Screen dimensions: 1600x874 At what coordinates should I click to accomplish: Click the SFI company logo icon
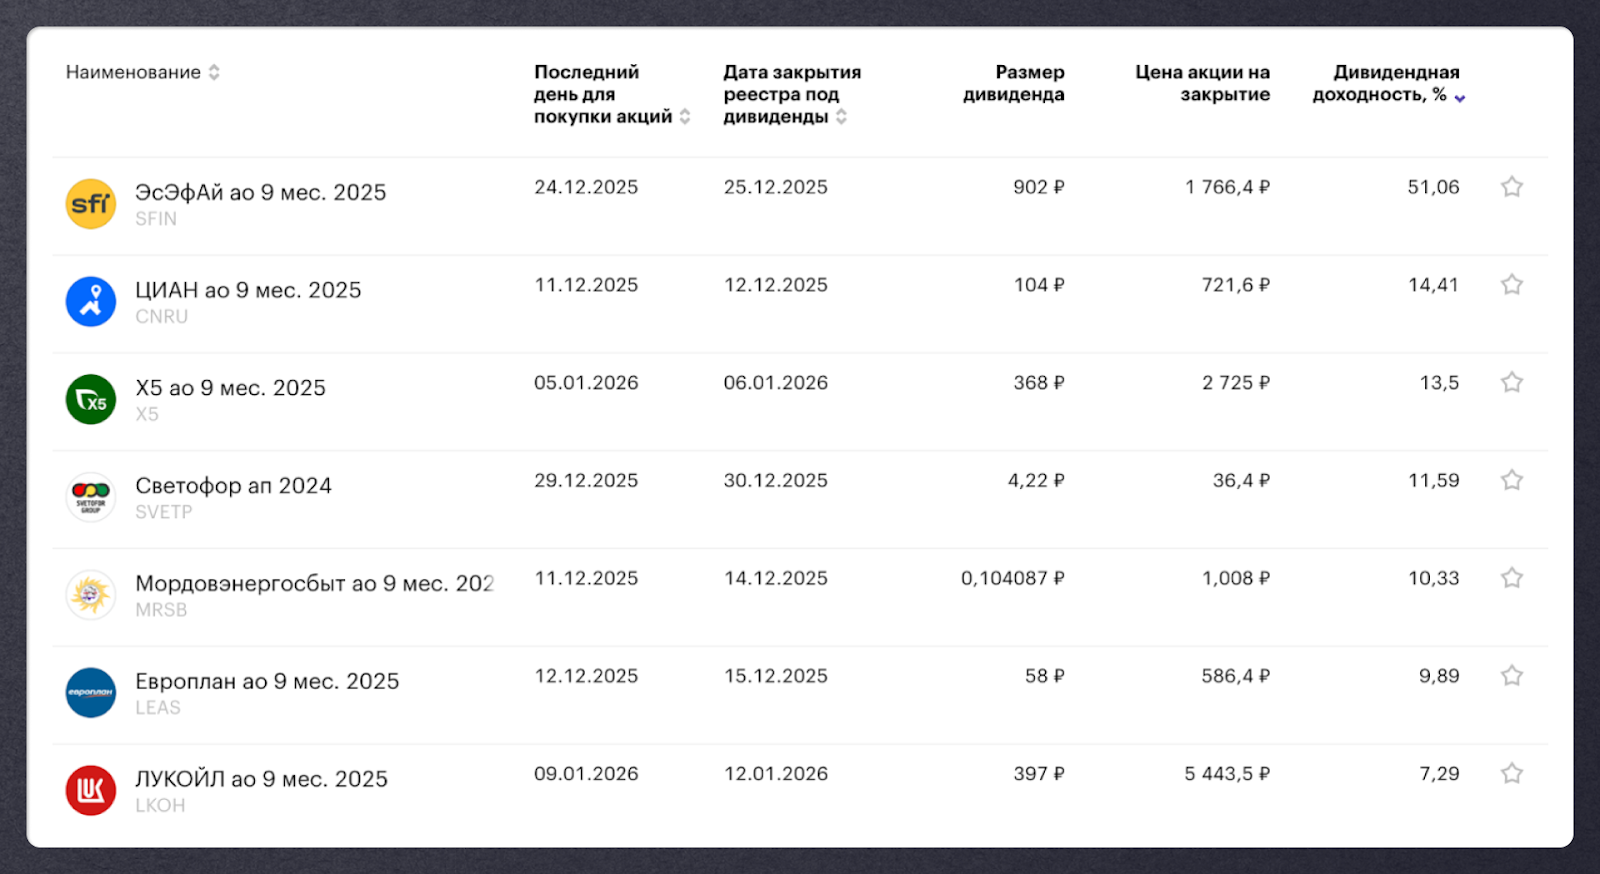[x=91, y=204]
